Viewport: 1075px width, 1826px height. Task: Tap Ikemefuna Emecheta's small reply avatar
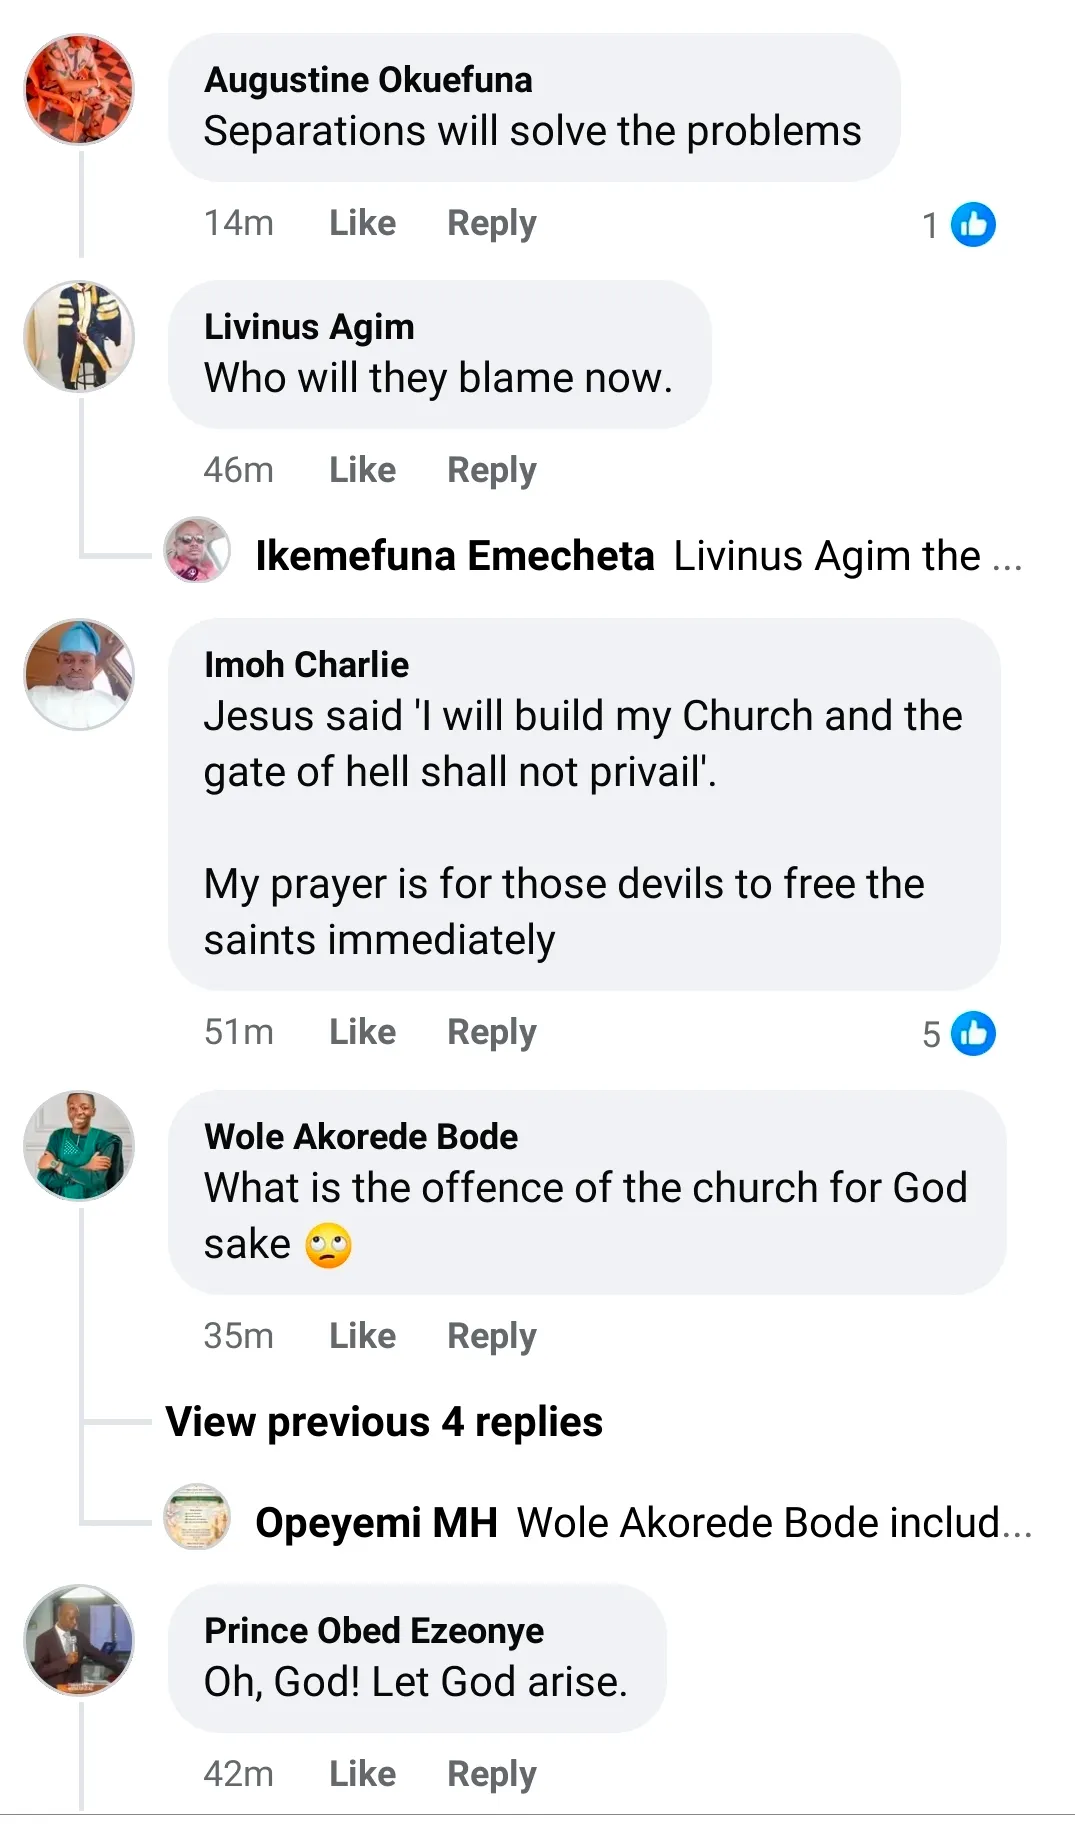click(197, 550)
